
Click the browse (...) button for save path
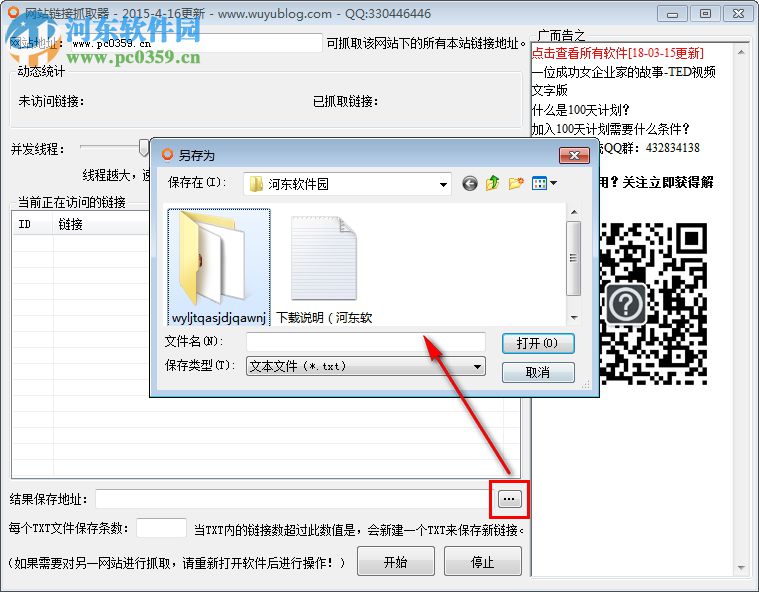509,499
